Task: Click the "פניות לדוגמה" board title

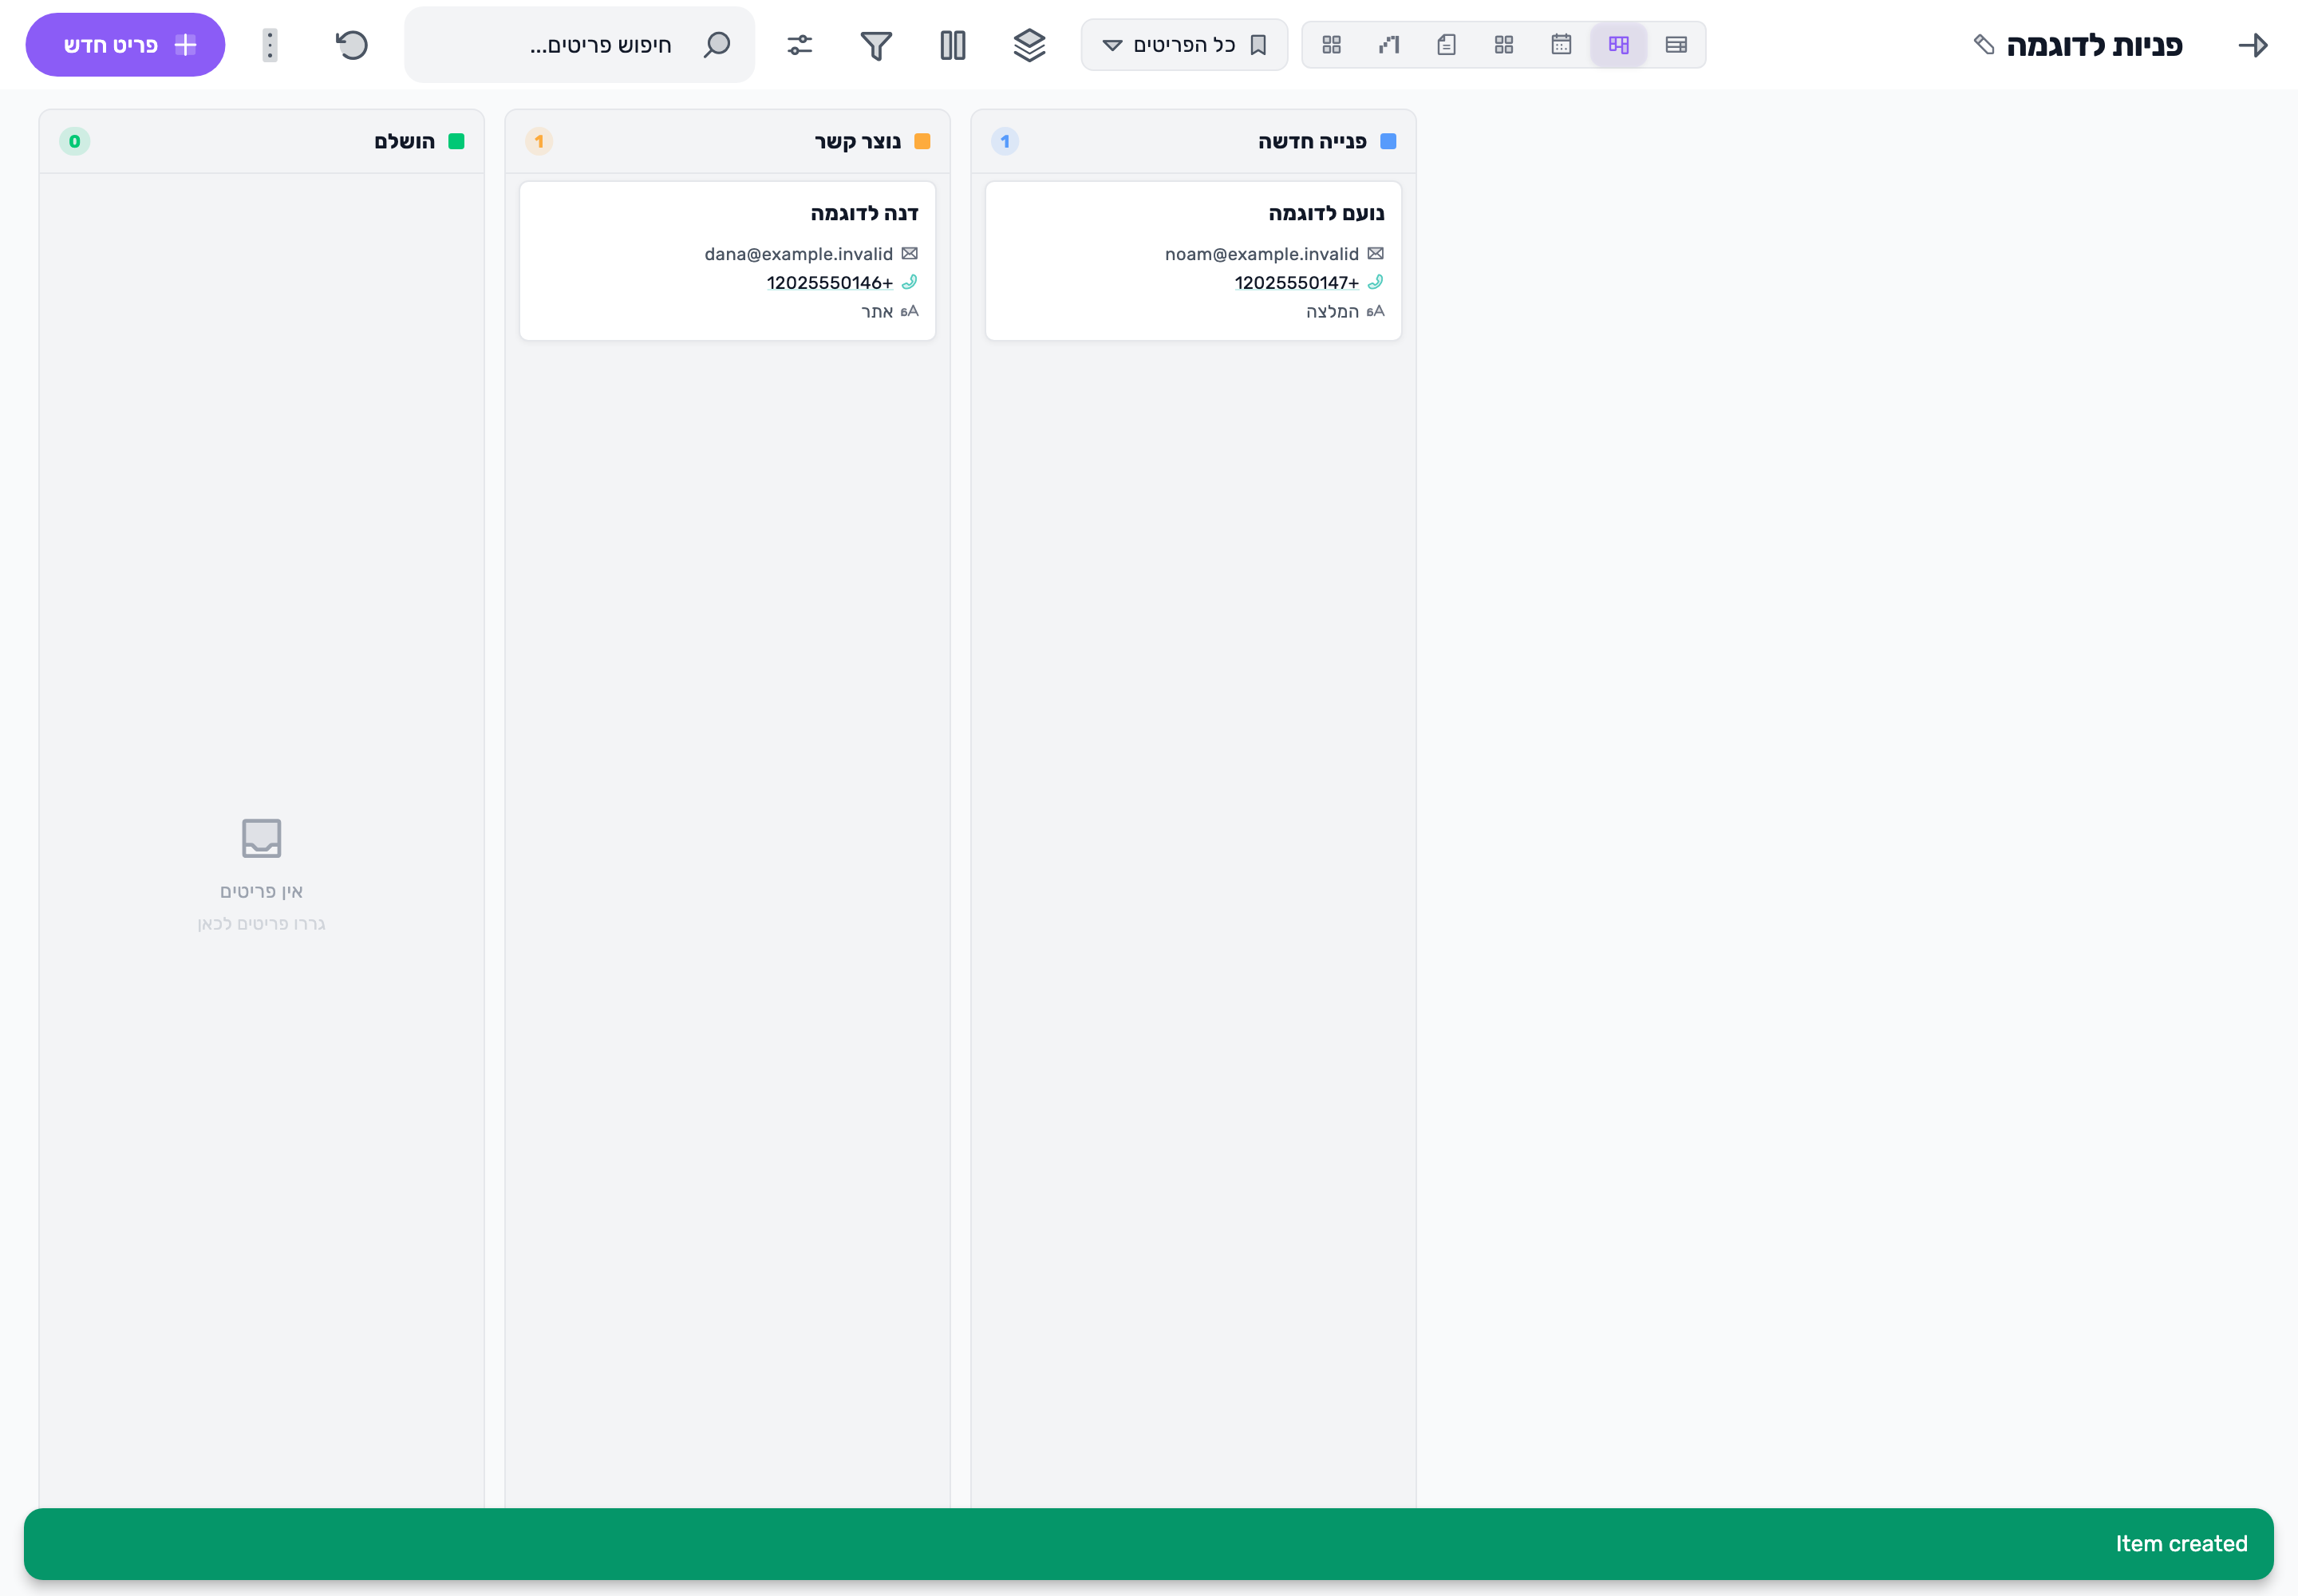Action: coord(2094,45)
